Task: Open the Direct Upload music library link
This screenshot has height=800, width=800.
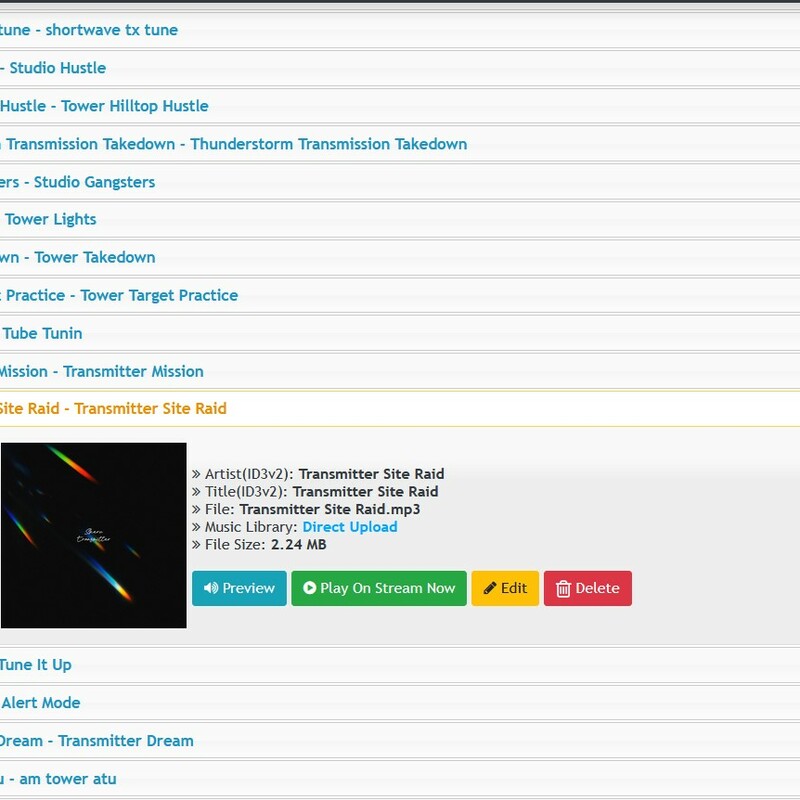Action: [349, 527]
